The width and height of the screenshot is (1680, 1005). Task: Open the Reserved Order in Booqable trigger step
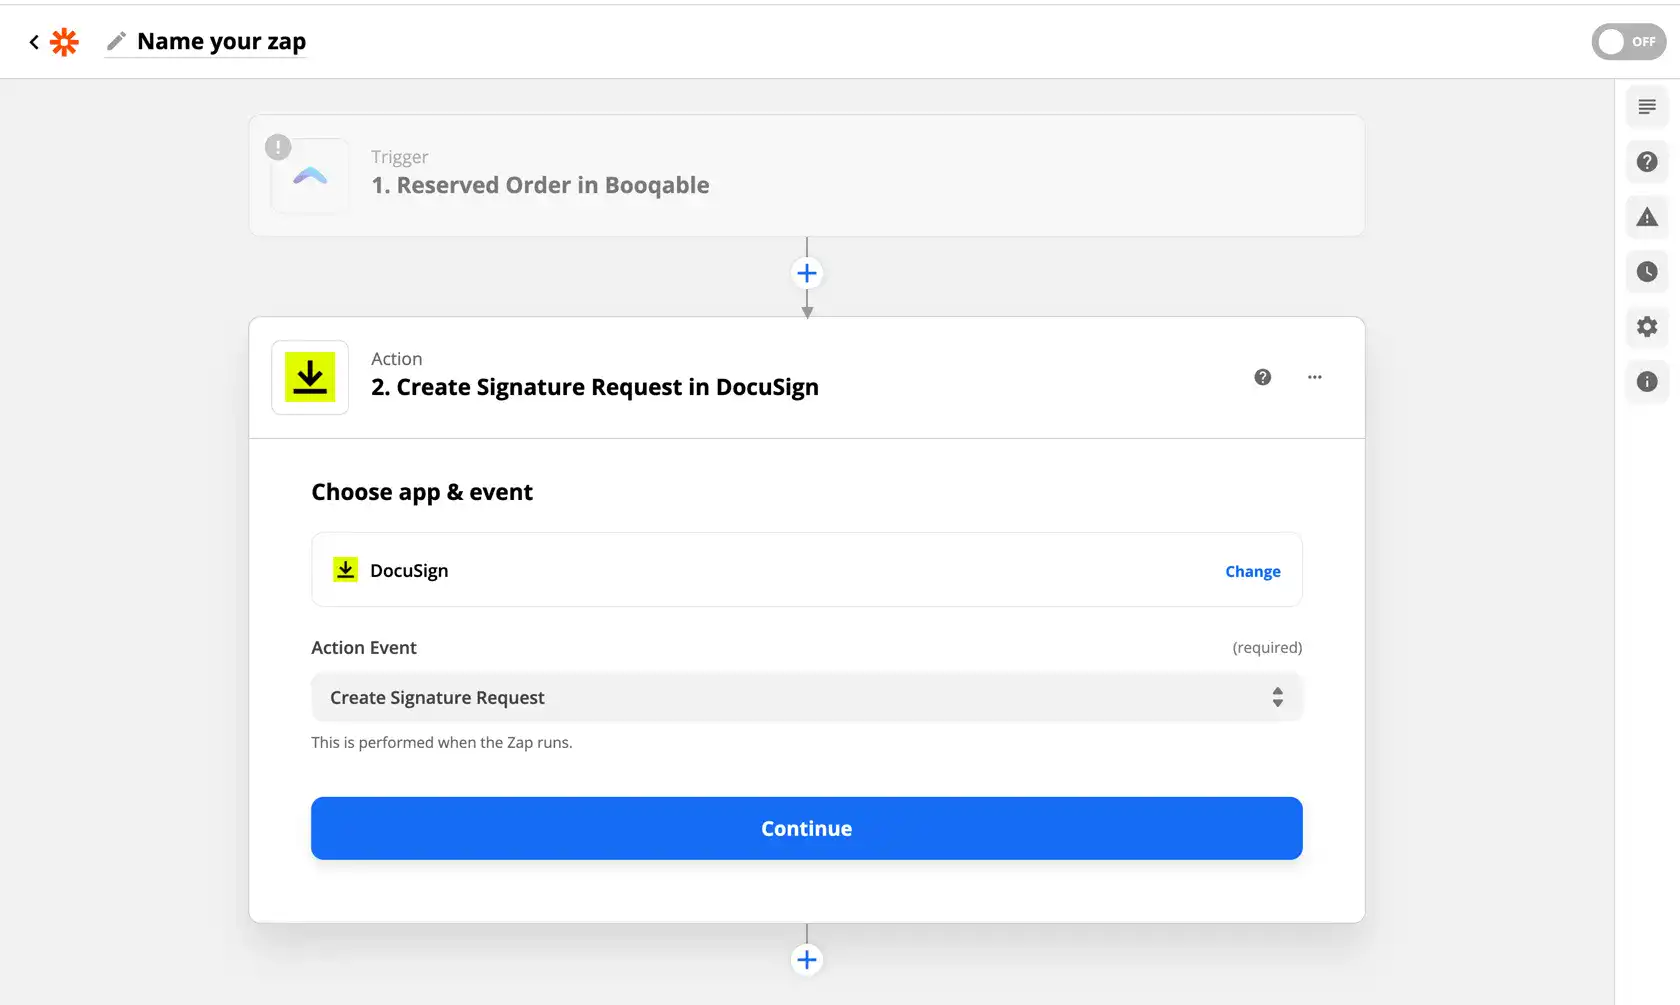click(x=806, y=176)
